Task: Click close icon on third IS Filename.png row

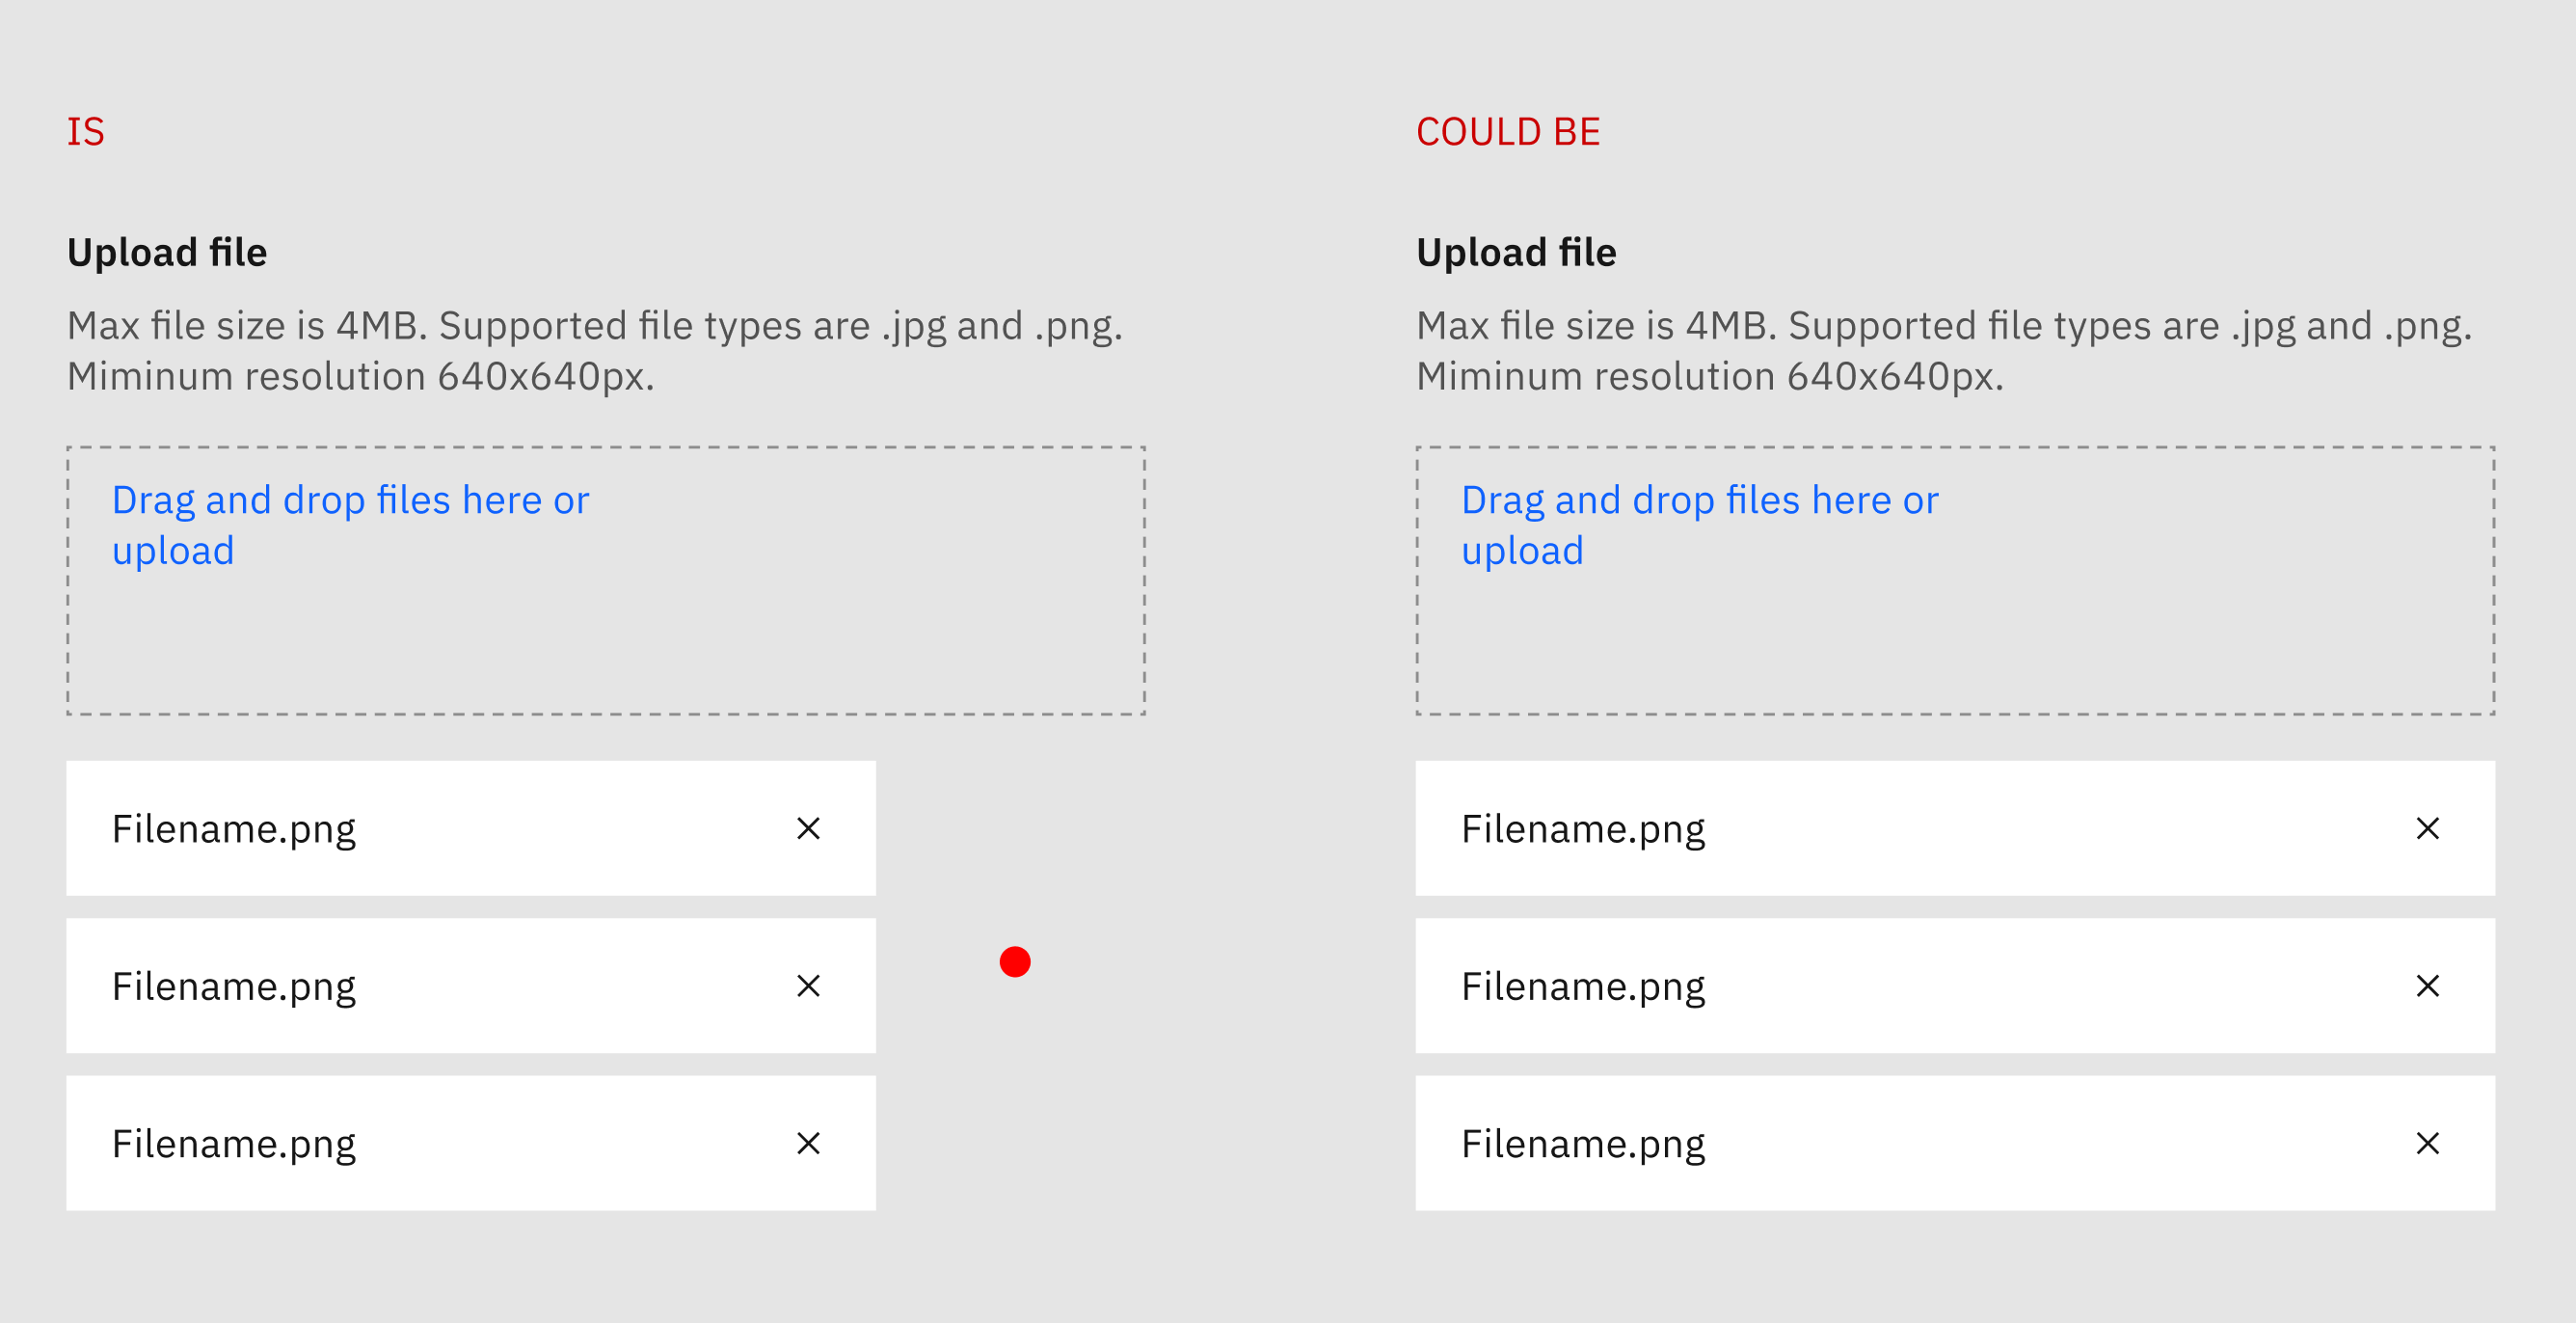Action: point(807,1142)
